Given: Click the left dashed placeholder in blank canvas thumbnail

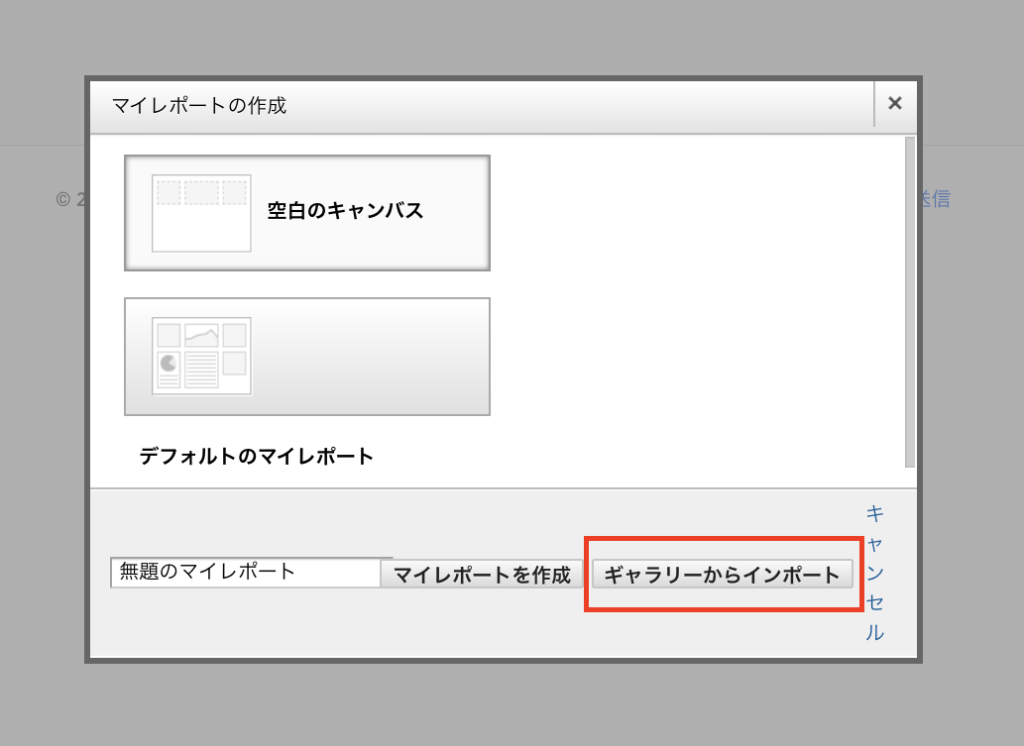Looking at the screenshot, I should point(168,192).
